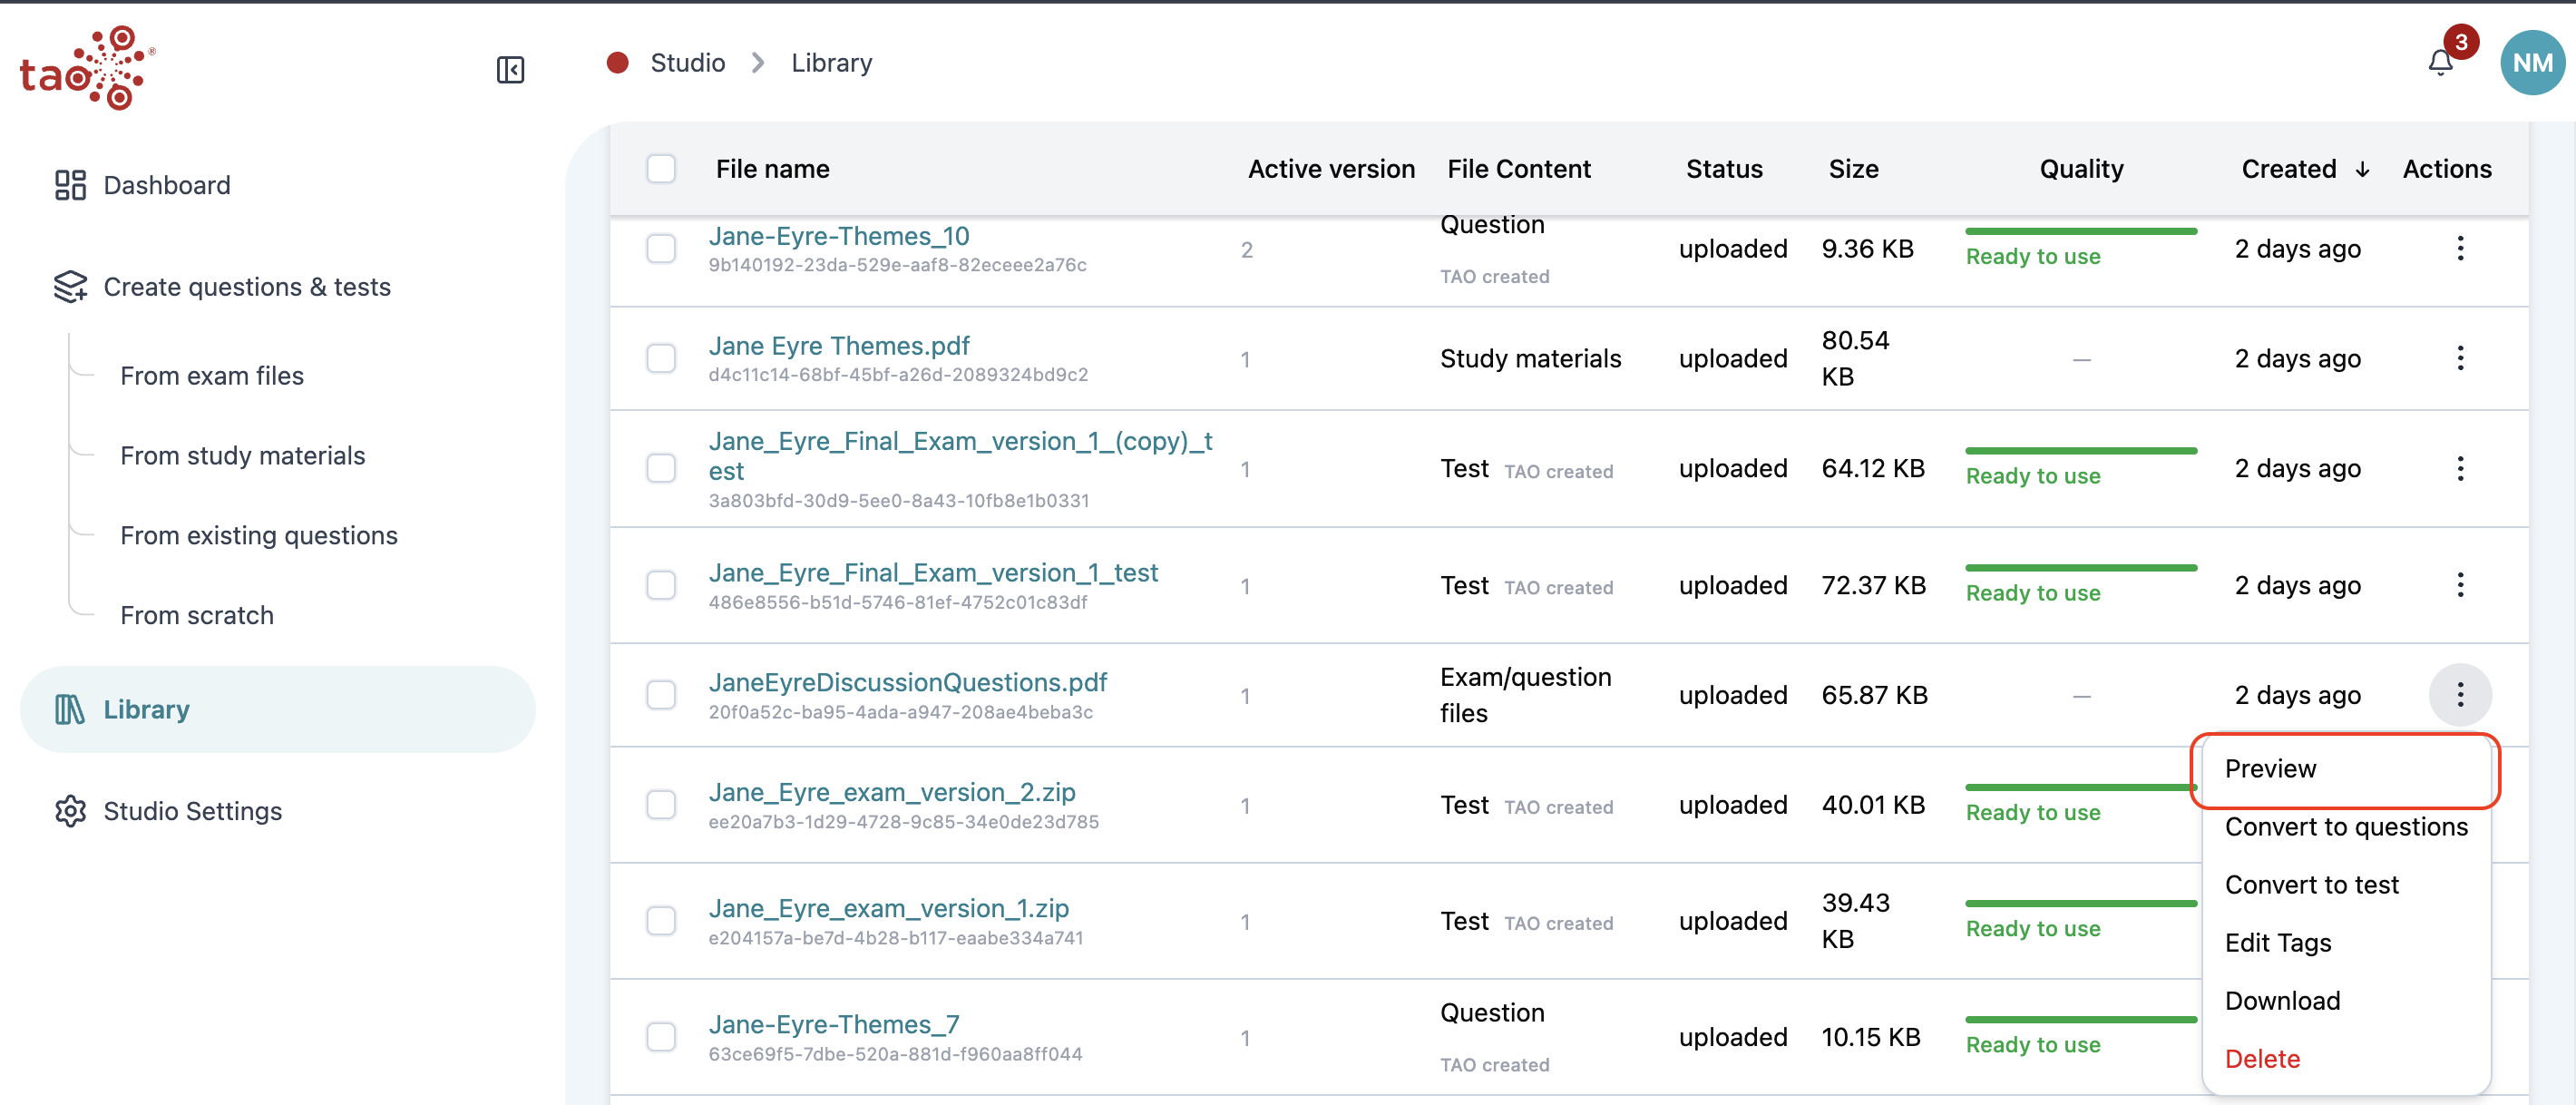Open From exam files in sidebar
Image resolution: width=2576 pixels, height=1105 pixels.
[x=212, y=376]
